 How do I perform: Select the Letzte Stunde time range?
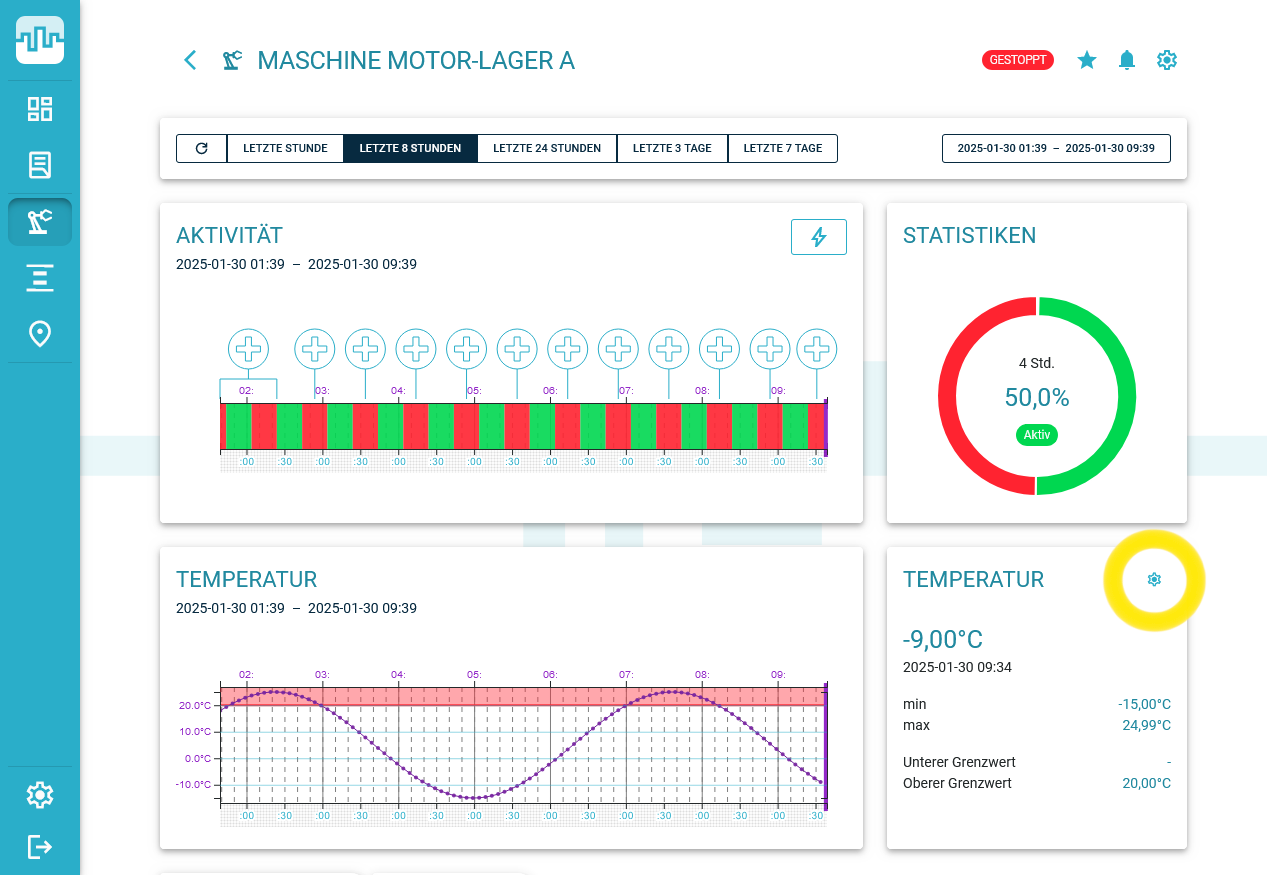[x=285, y=148]
